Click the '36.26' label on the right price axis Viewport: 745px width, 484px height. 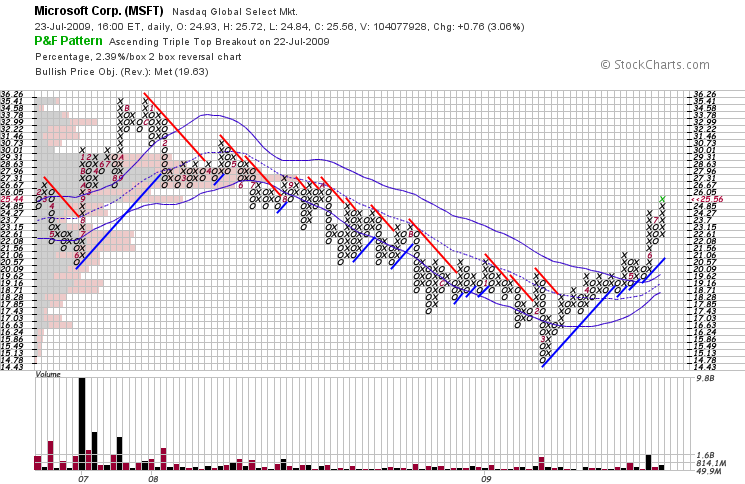(704, 94)
